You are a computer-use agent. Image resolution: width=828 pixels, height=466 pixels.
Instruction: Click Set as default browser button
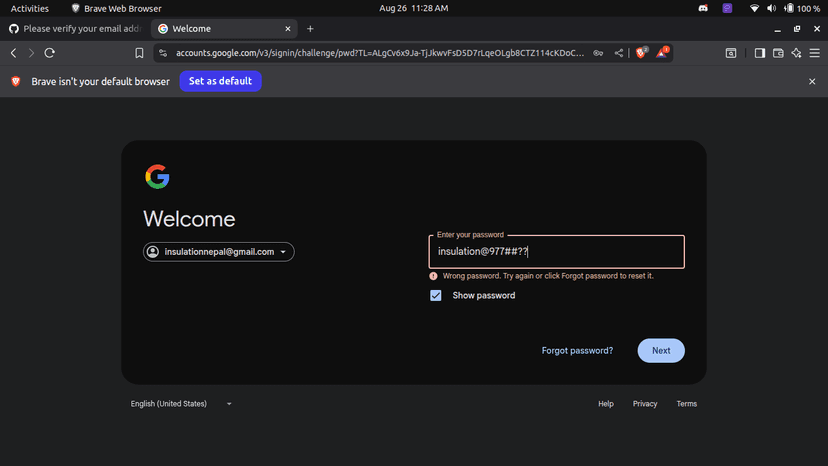tap(220, 81)
